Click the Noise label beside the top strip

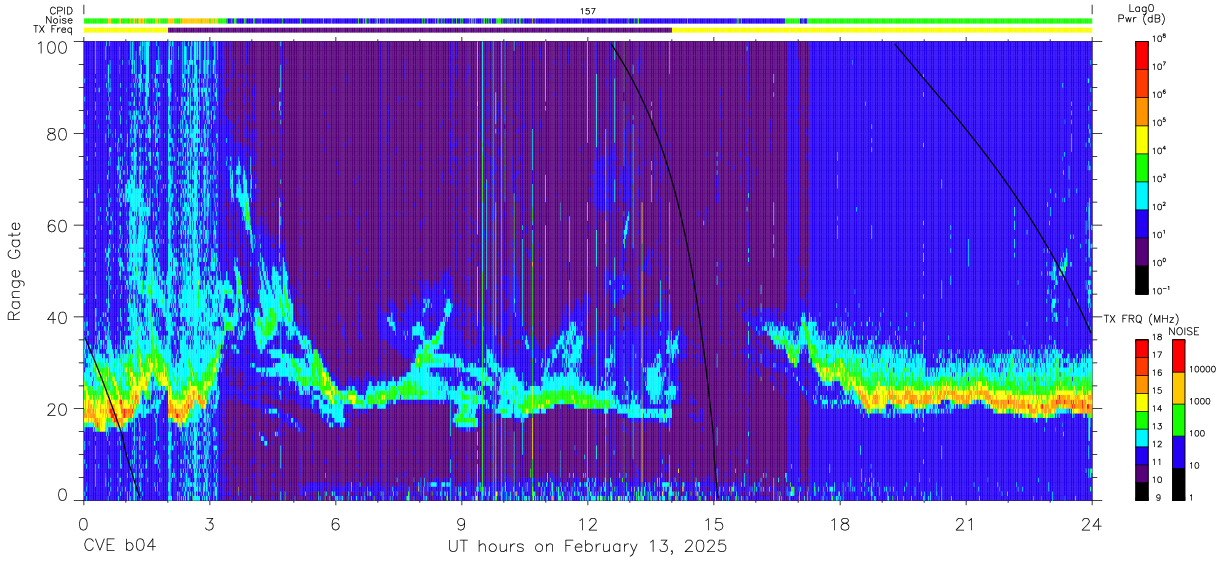59,20
